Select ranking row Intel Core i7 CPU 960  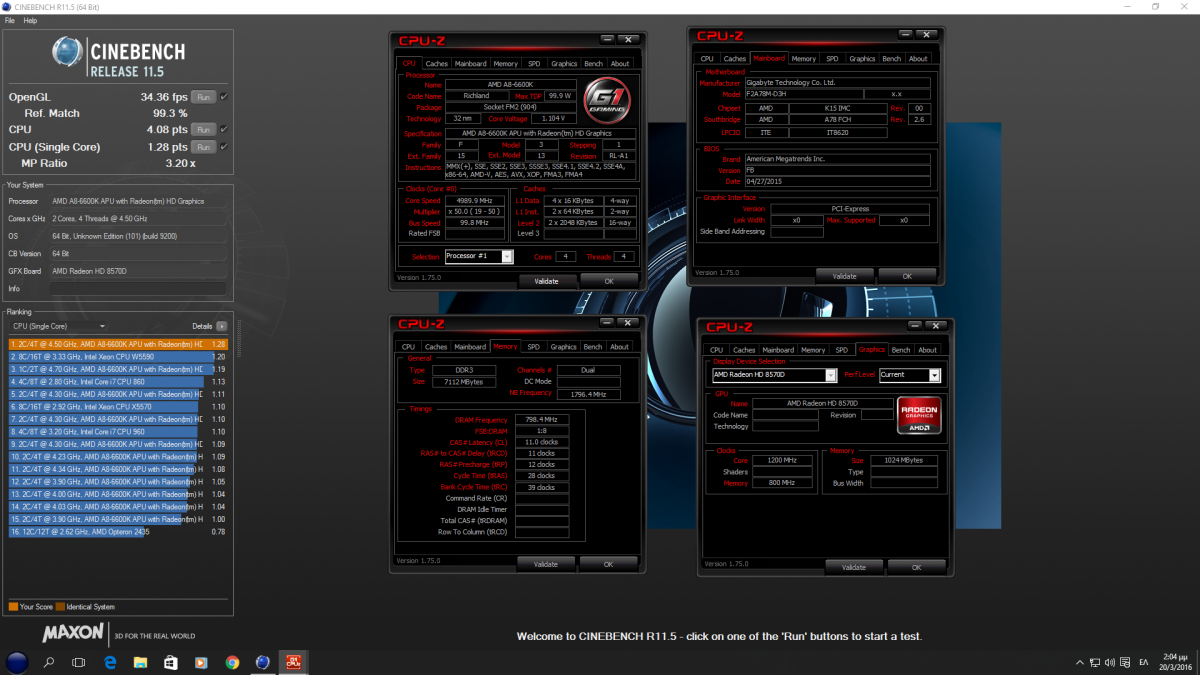click(119, 432)
